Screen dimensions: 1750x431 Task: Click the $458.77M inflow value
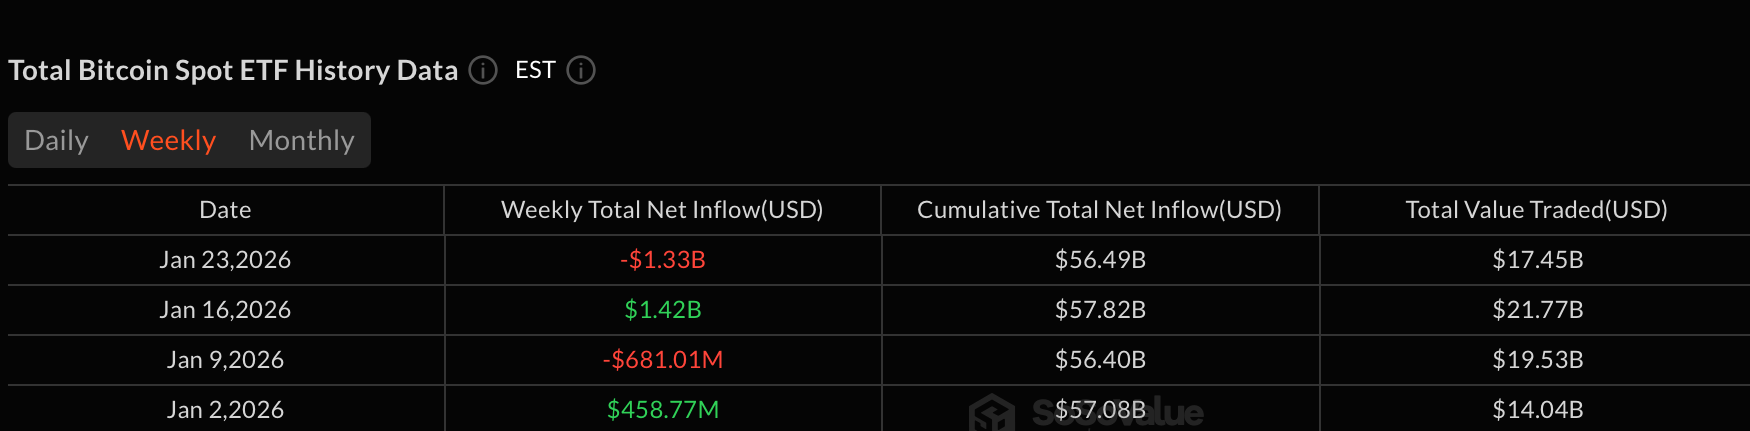[662, 410]
